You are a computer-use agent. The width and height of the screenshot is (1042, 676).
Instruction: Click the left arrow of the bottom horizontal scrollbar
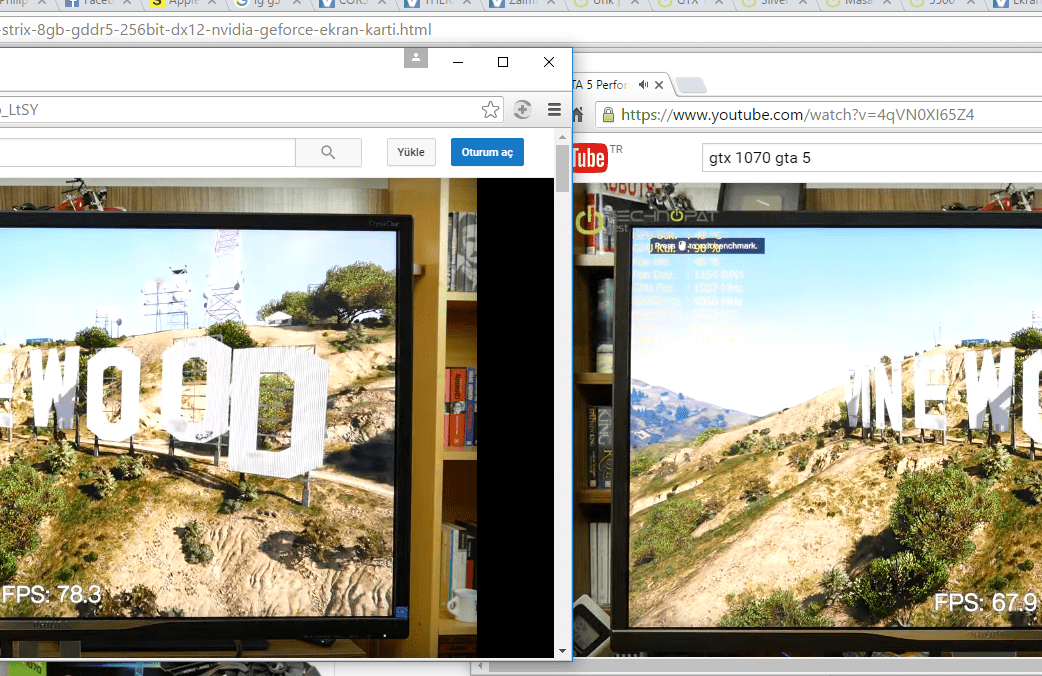480,665
